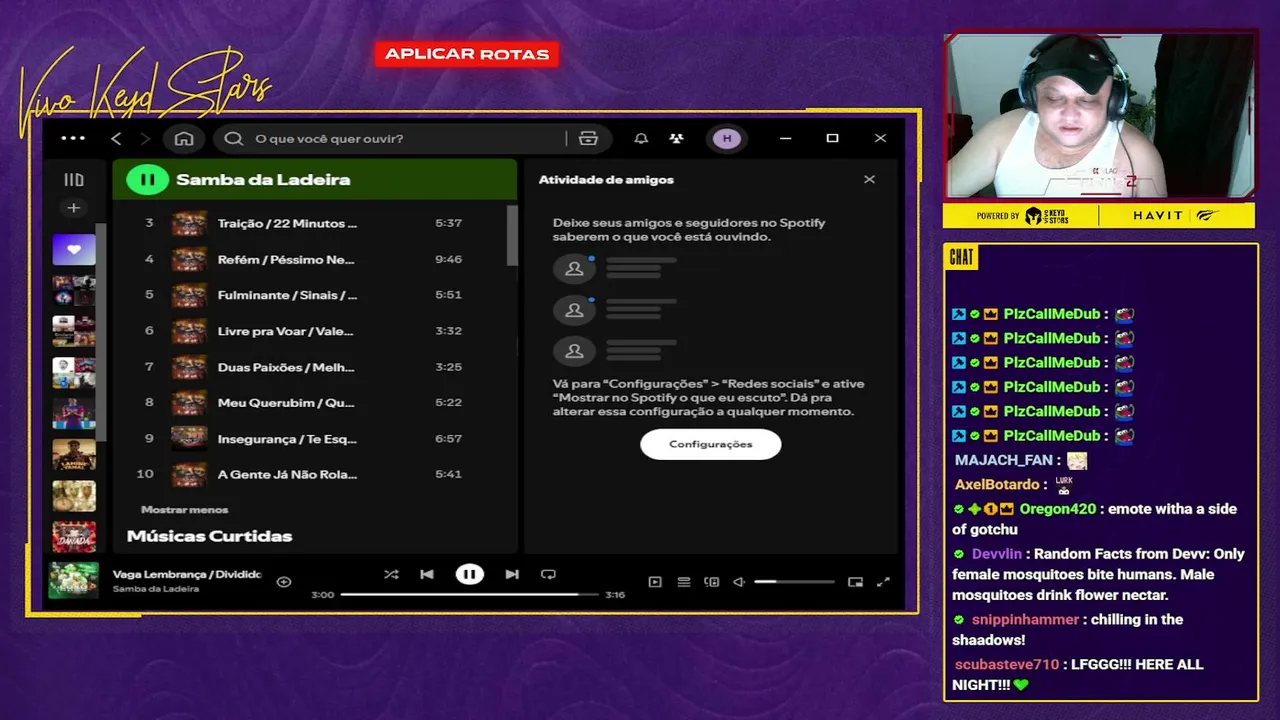The width and height of the screenshot is (1280, 720).
Task: Click chat username scubasteve710
Action: pyautogui.click(x=1007, y=664)
